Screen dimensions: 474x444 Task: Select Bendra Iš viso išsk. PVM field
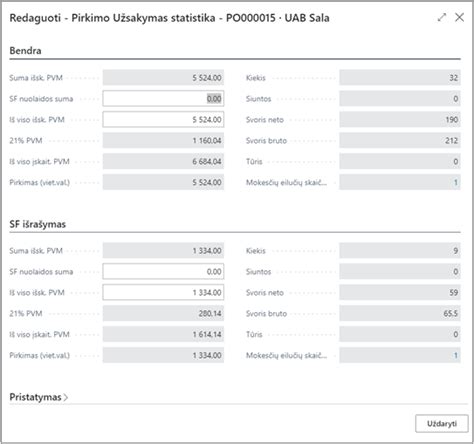(x=163, y=120)
